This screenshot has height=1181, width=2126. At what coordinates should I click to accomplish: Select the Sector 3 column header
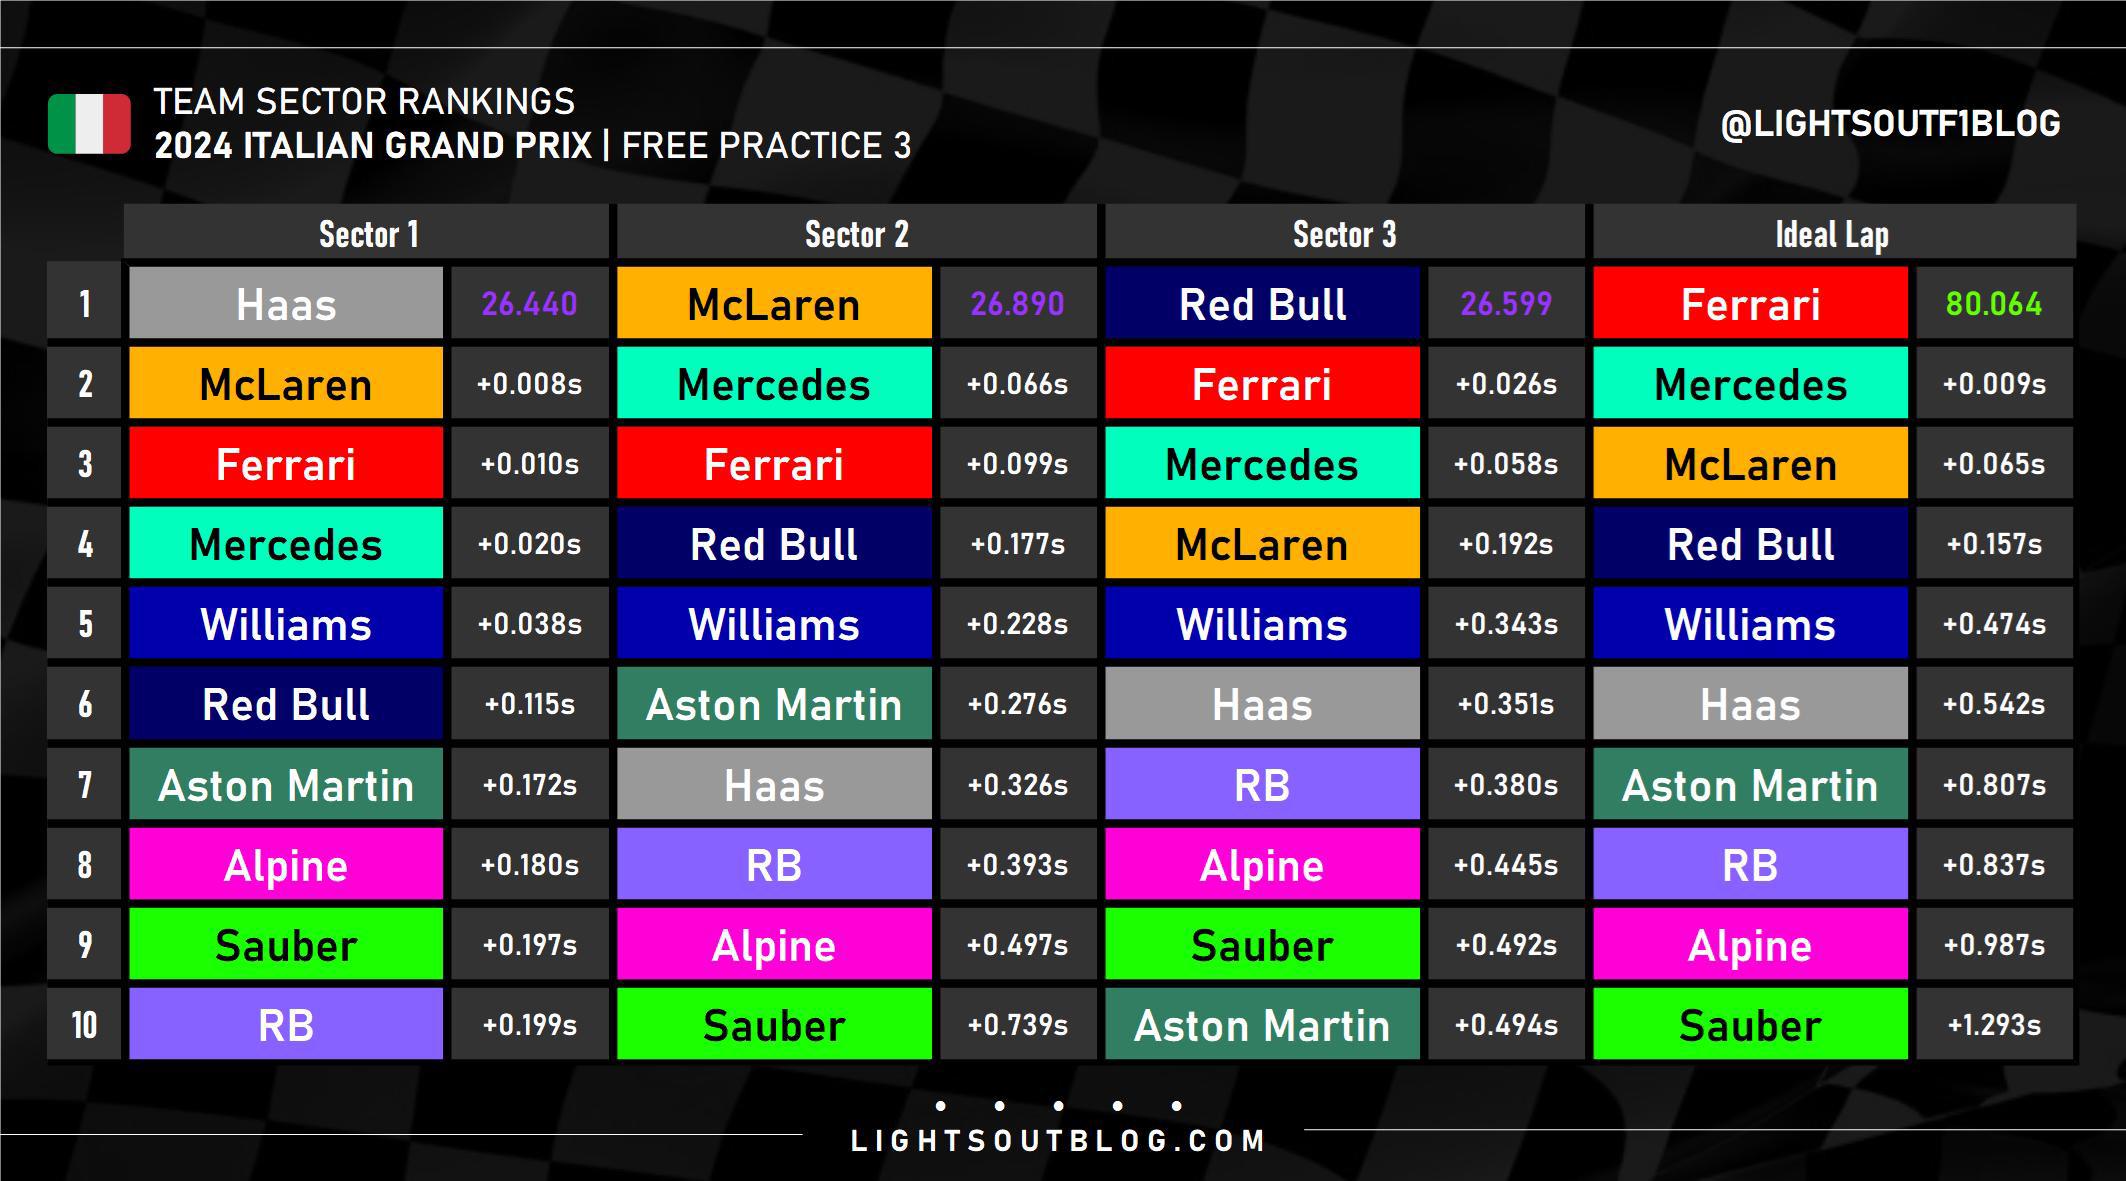(1344, 233)
